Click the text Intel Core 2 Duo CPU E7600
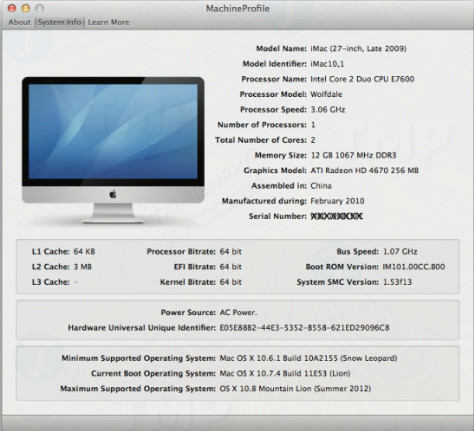 coord(362,79)
